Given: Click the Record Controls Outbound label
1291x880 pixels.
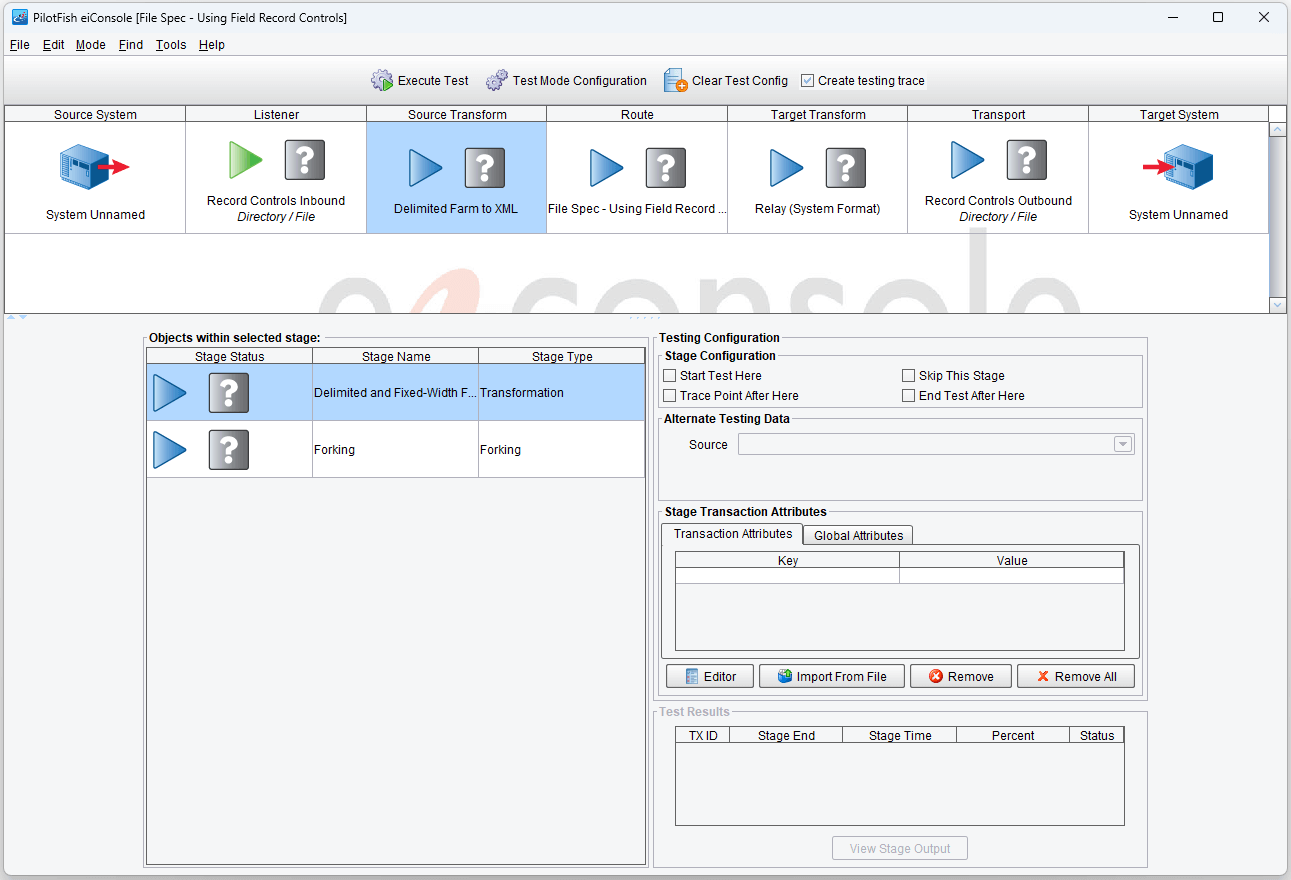Looking at the screenshot, I should 998,201.
